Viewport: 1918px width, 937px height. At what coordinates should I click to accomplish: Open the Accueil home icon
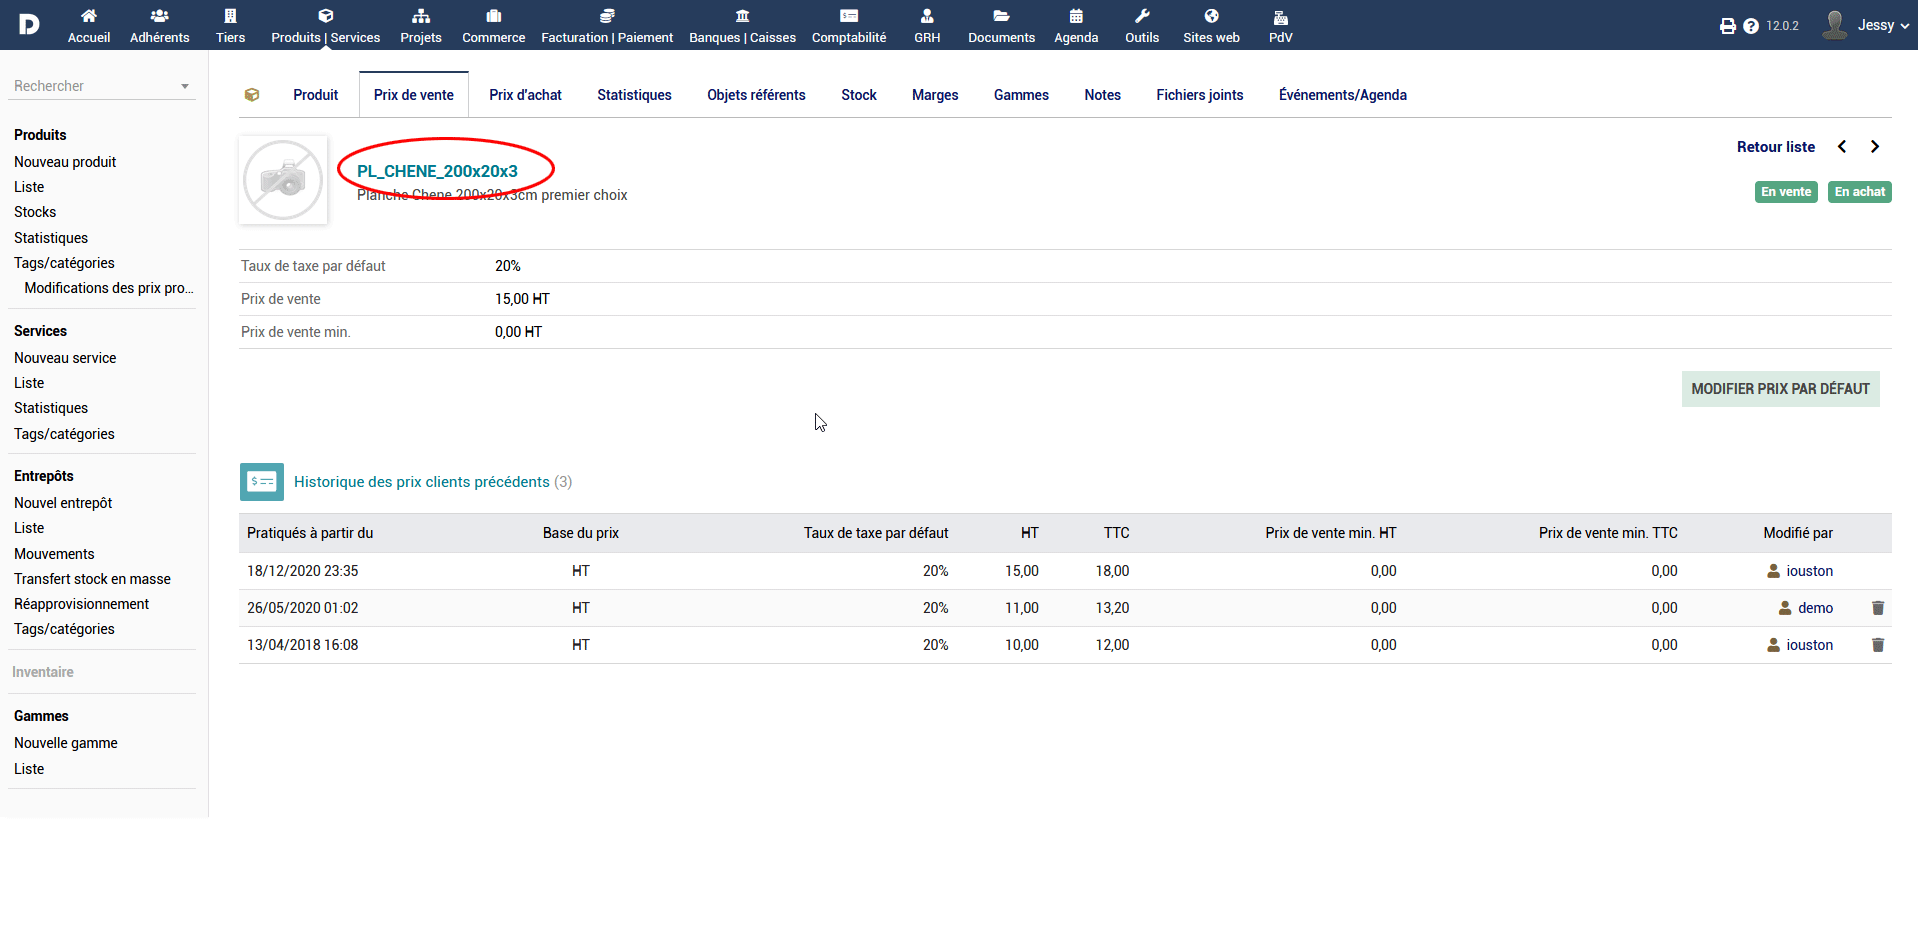click(89, 16)
